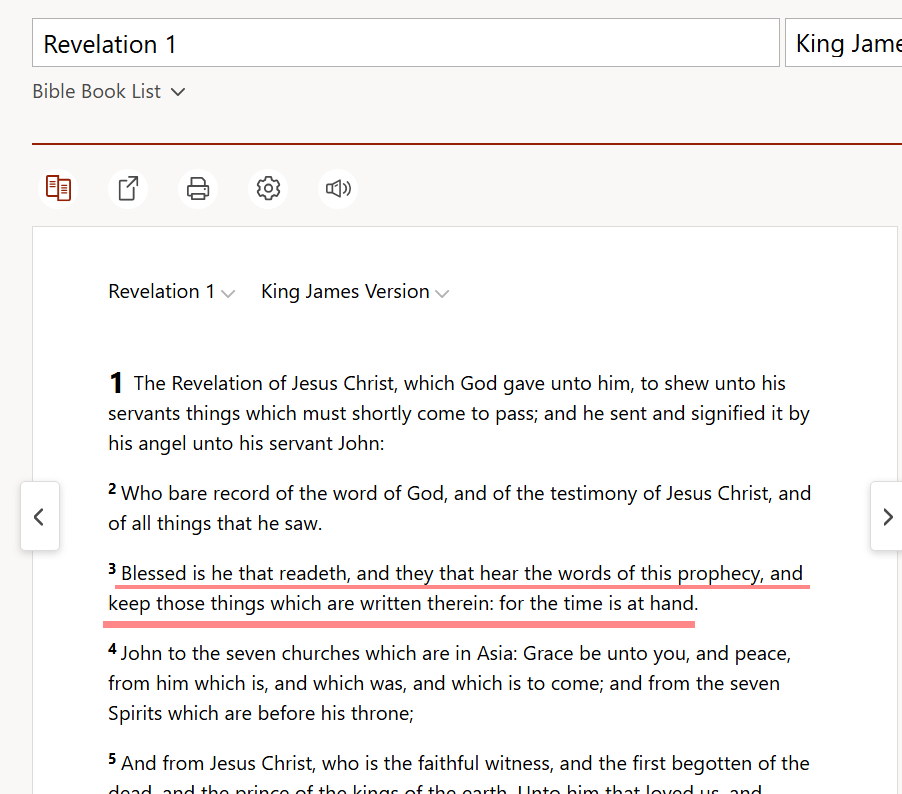Click verse 3 'Blessed is he that readeth'

(x=456, y=588)
